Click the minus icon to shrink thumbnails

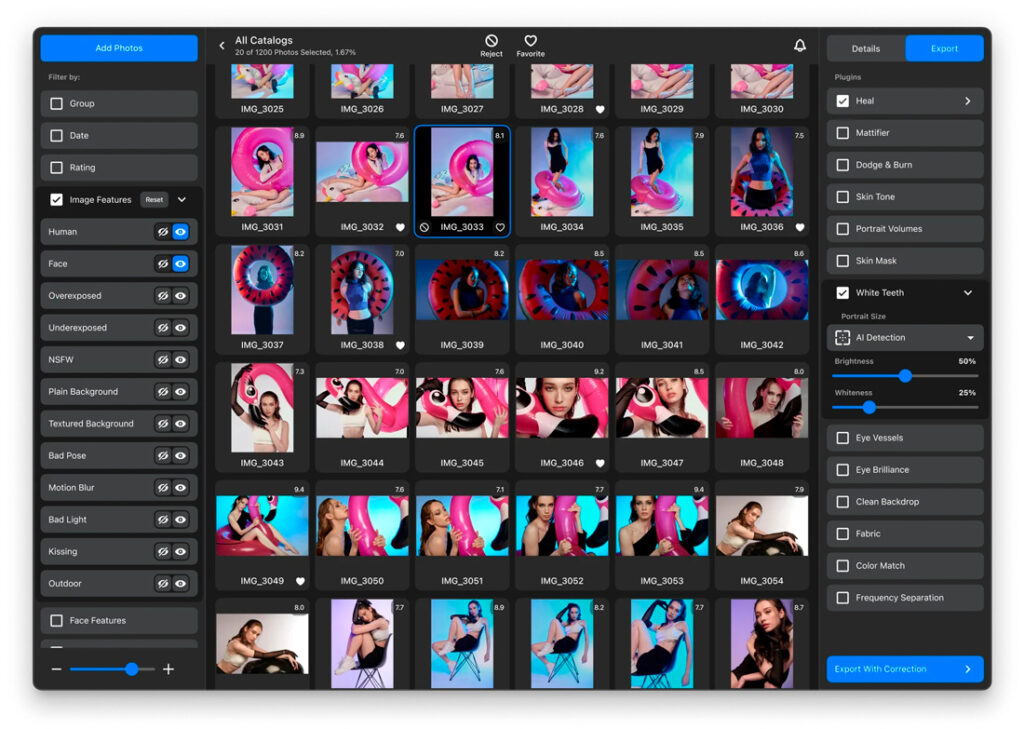57,669
